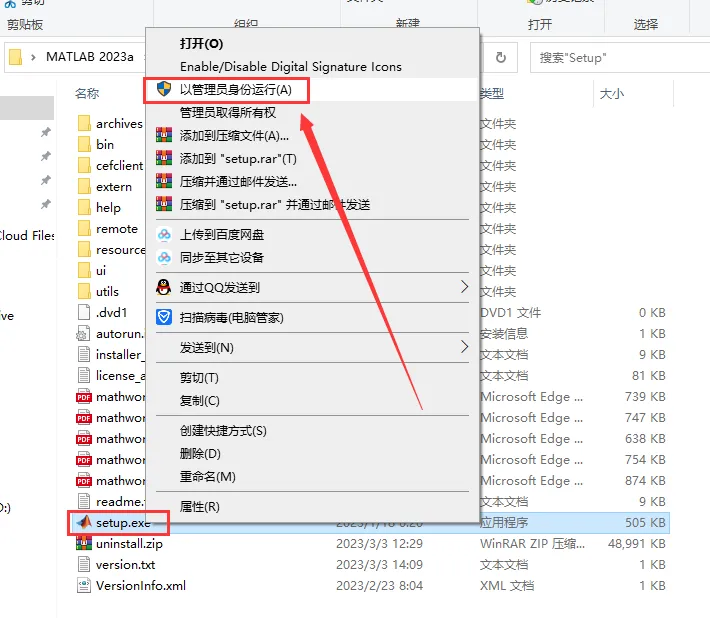Click the folder icon in the address bar
710x618 pixels.
(x=15, y=57)
